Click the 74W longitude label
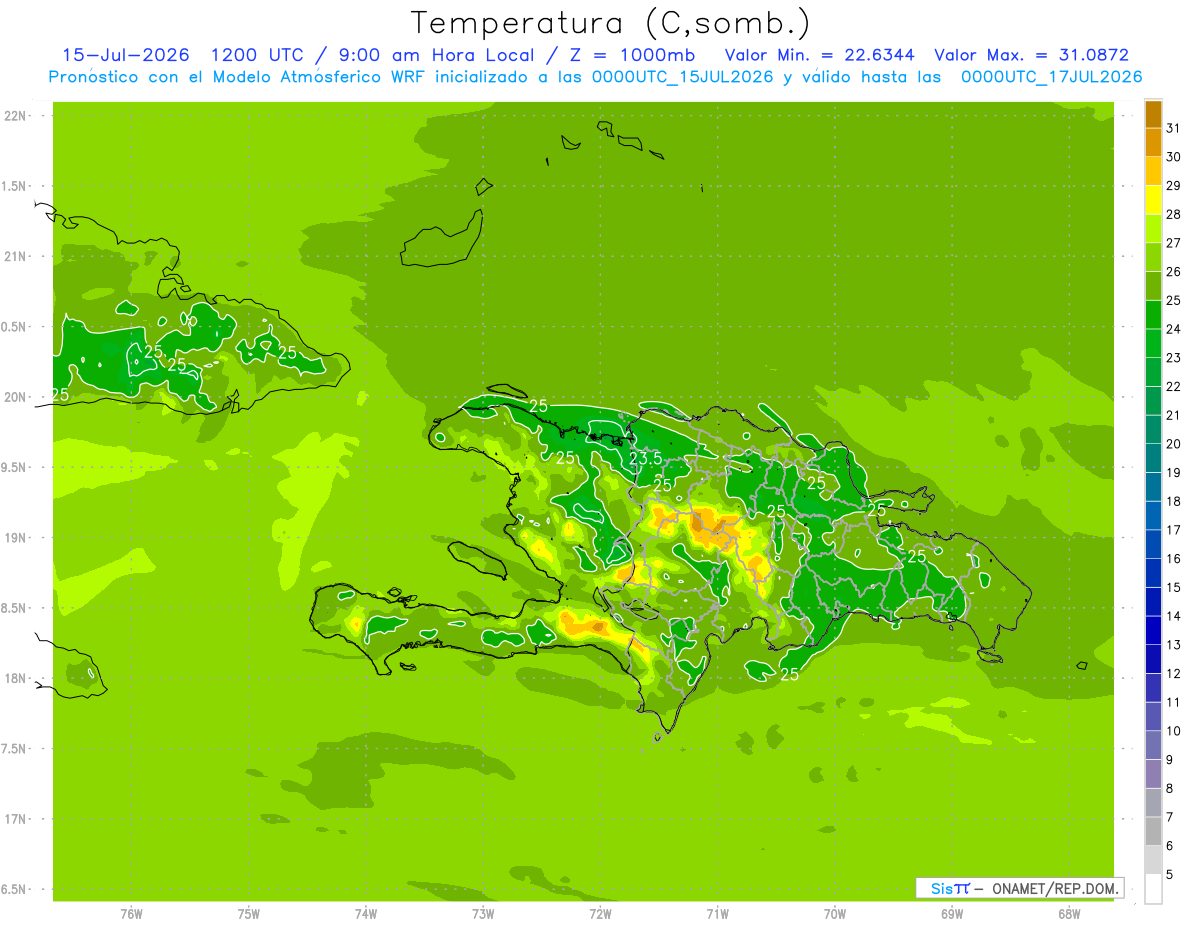Screen dimensions: 1200x927 pos(366,913)
